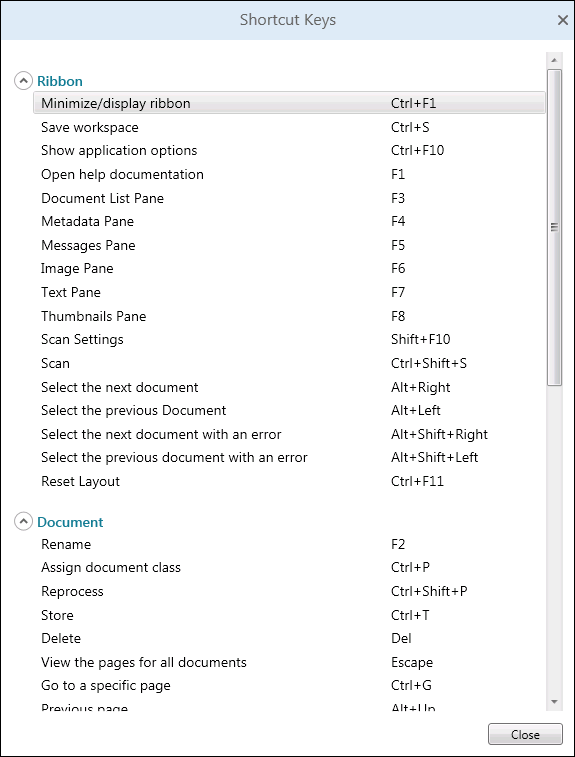
Task: Select the Document List Pane row
Action: point(289,198)
